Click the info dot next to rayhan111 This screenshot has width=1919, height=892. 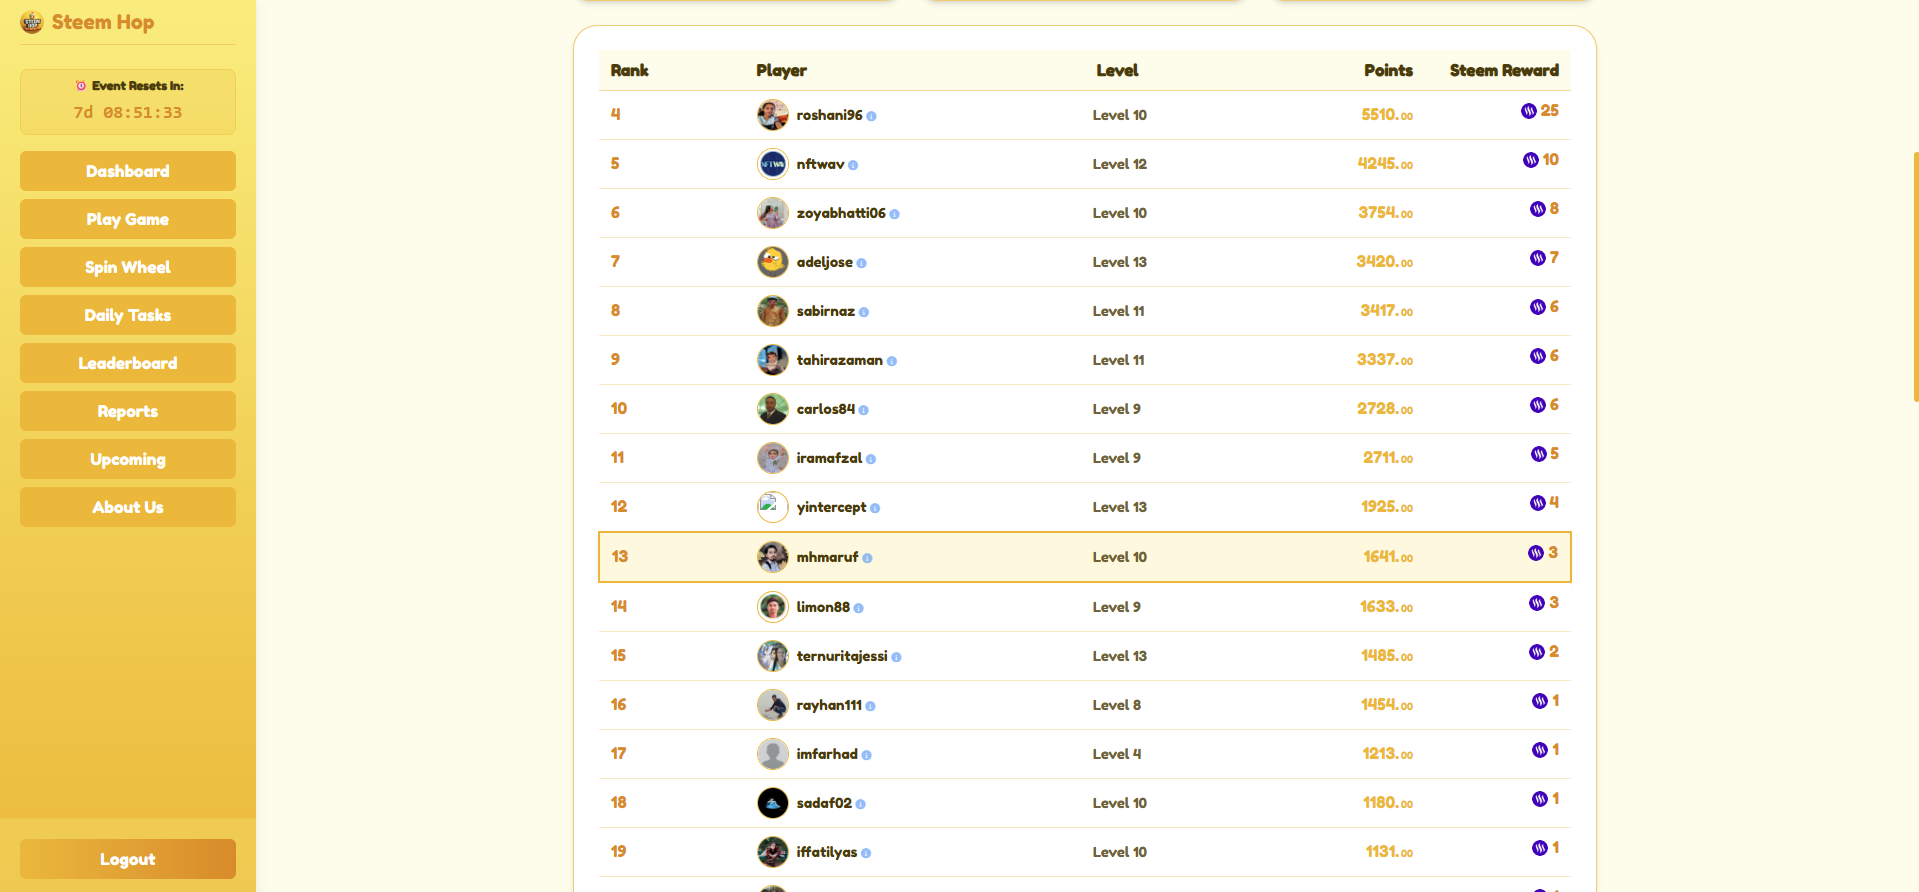coord(871,707)
